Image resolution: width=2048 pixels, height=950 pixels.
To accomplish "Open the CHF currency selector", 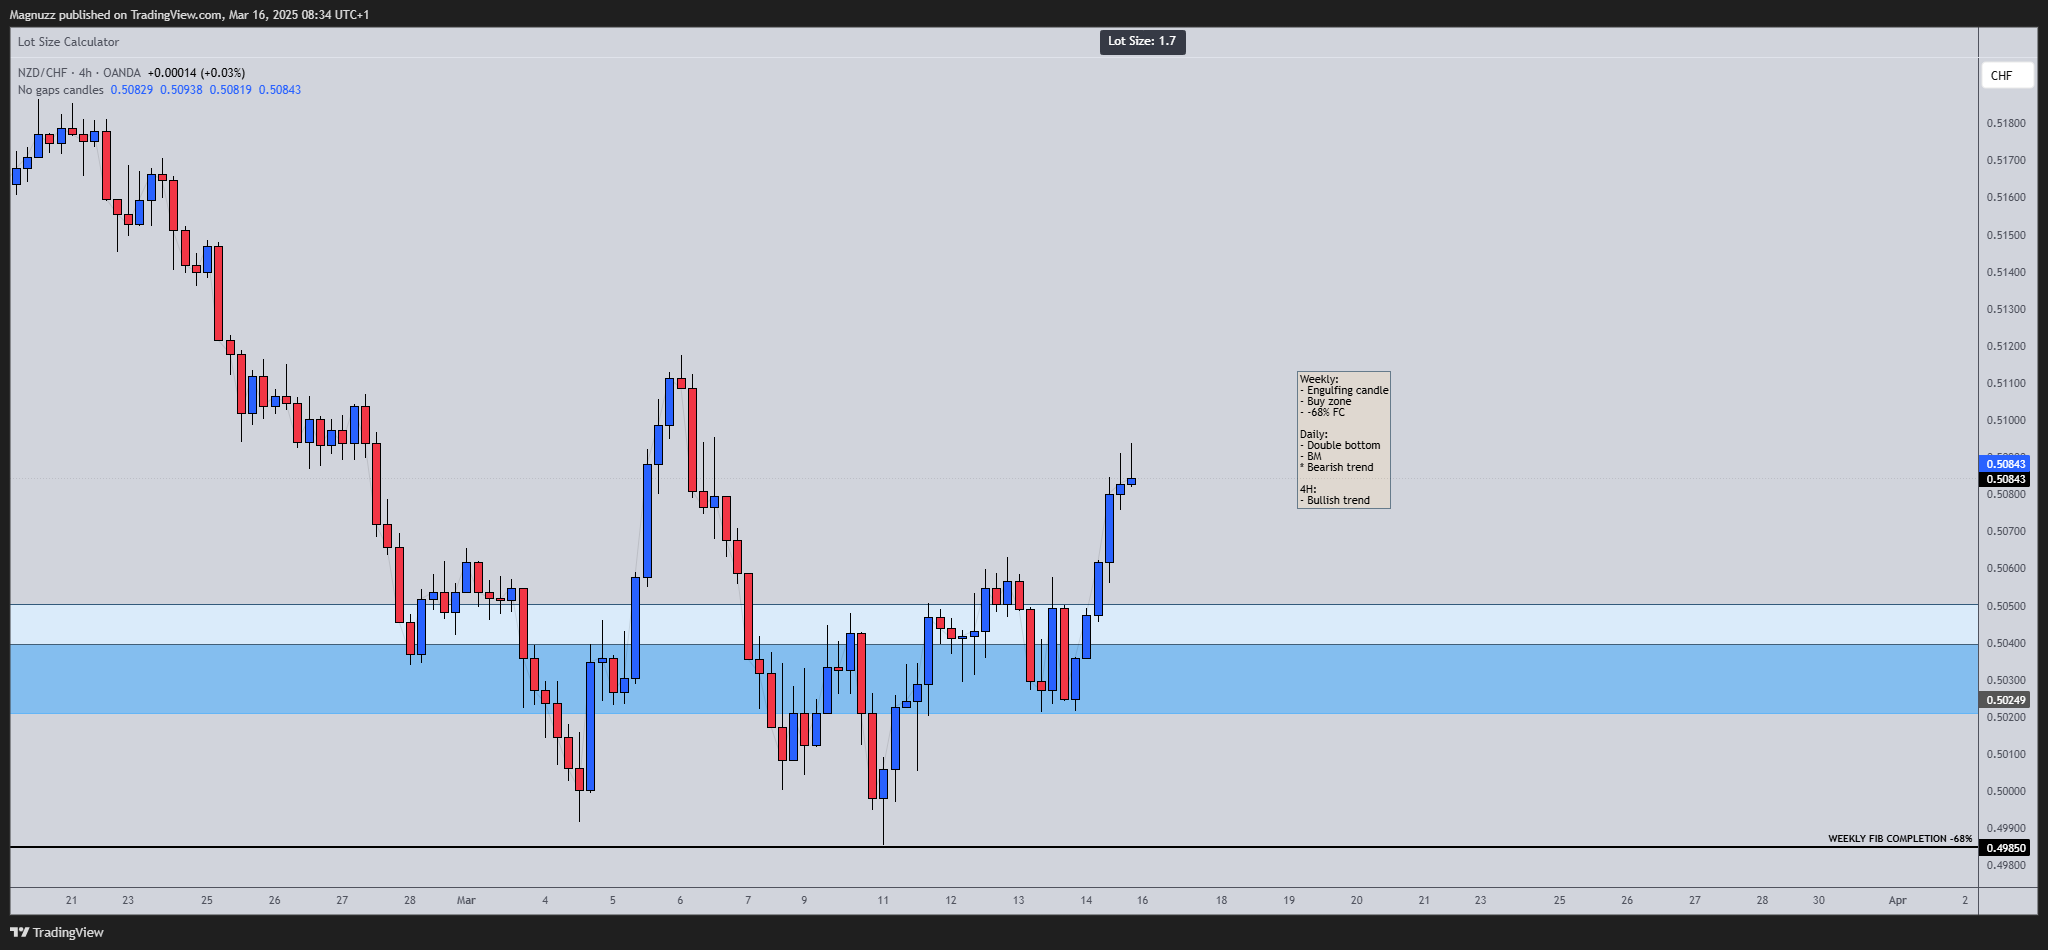I will [x=2007, y=75].
